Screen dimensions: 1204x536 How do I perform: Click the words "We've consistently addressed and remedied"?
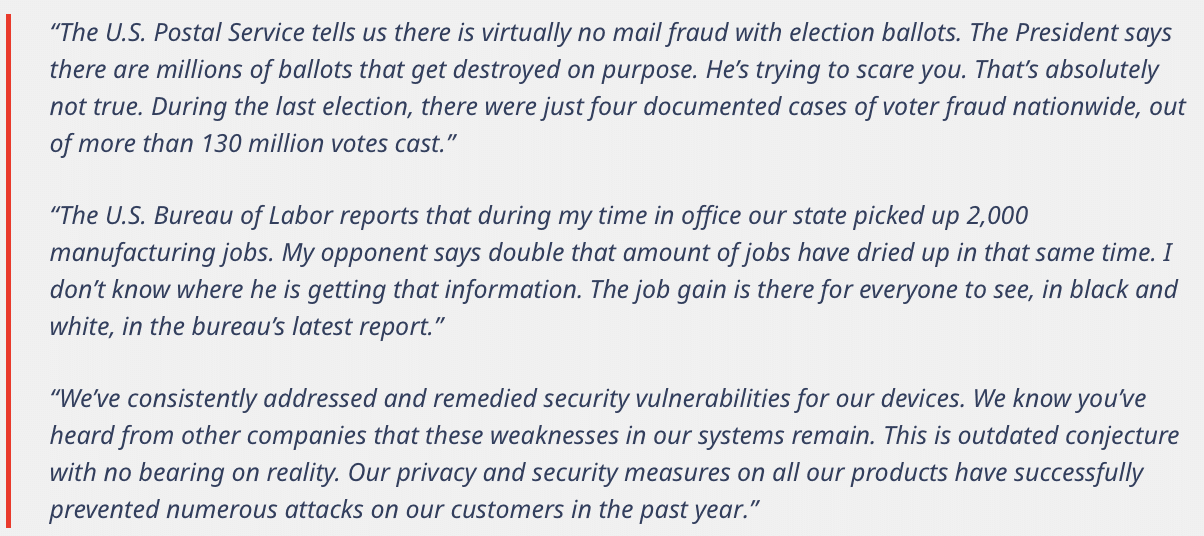(x=289, y=400)
